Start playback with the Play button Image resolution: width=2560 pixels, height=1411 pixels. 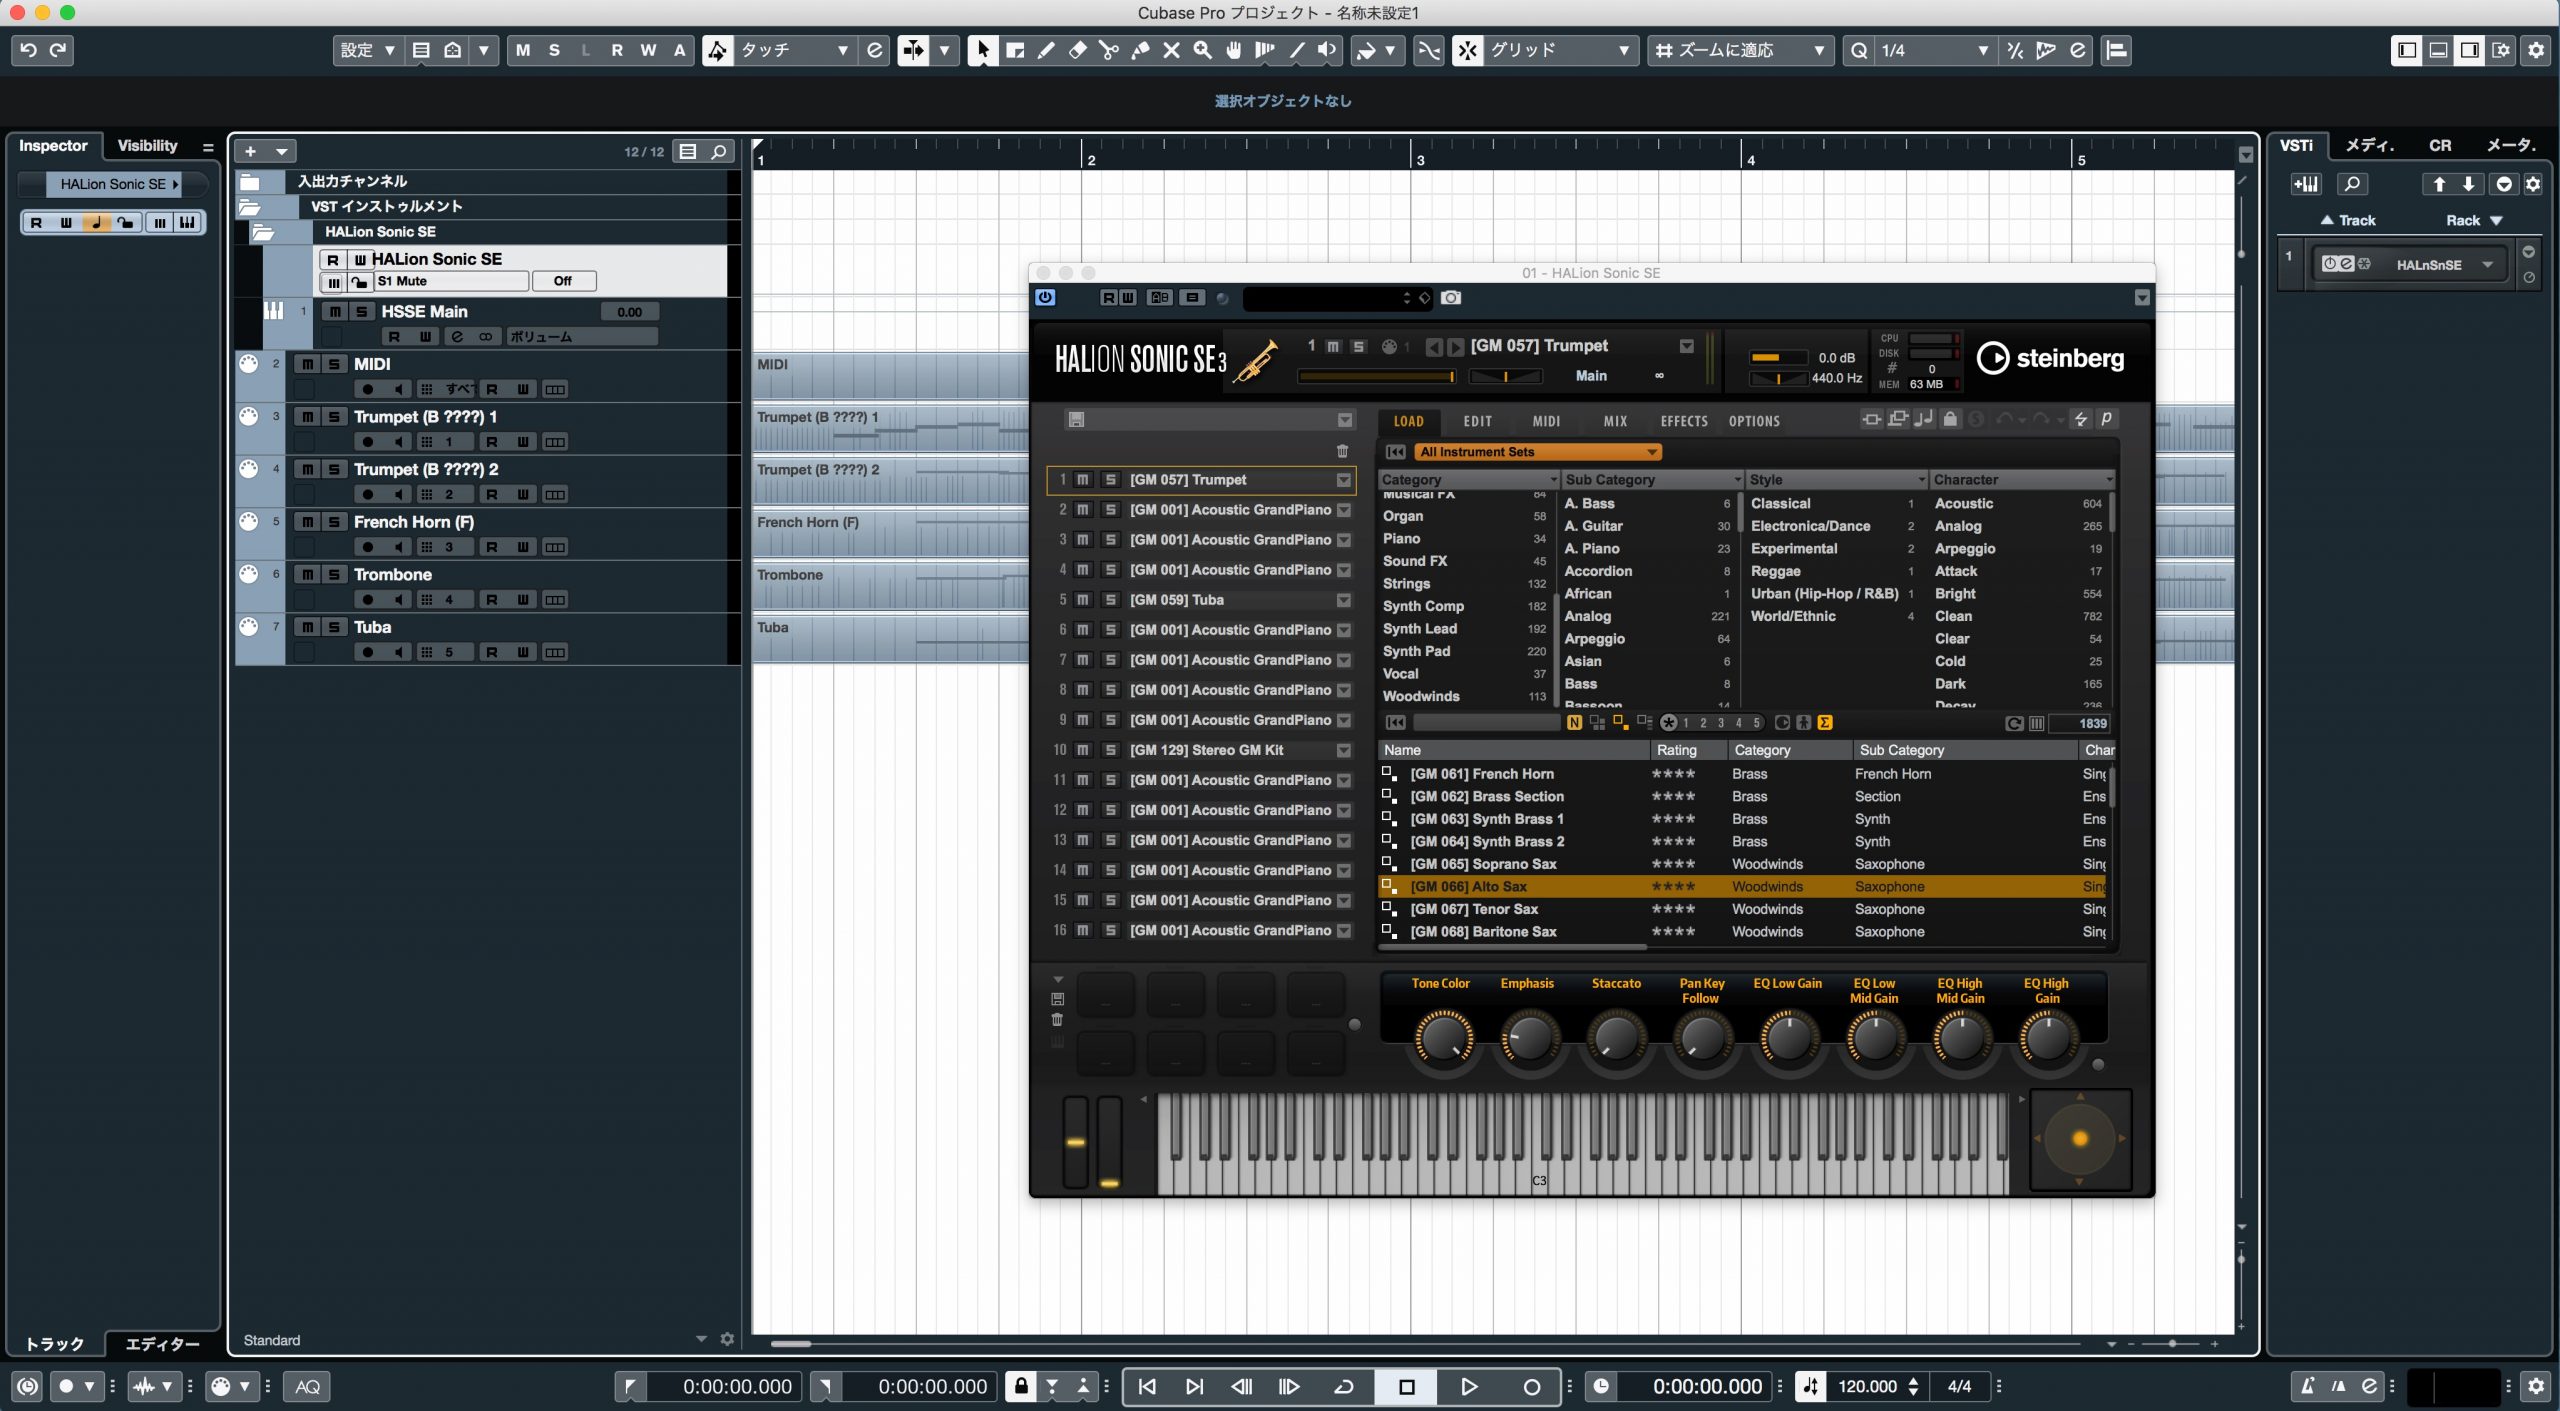pyautogui.click(x=1469, y=1386)
